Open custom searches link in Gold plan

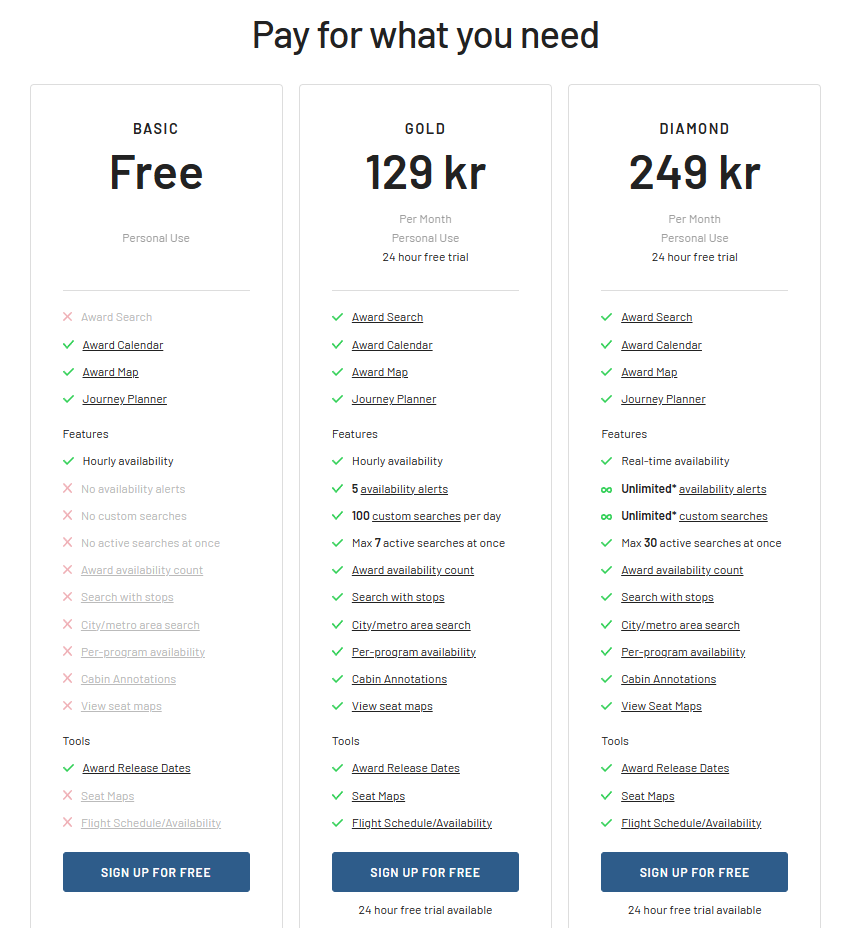pos(416,516)
